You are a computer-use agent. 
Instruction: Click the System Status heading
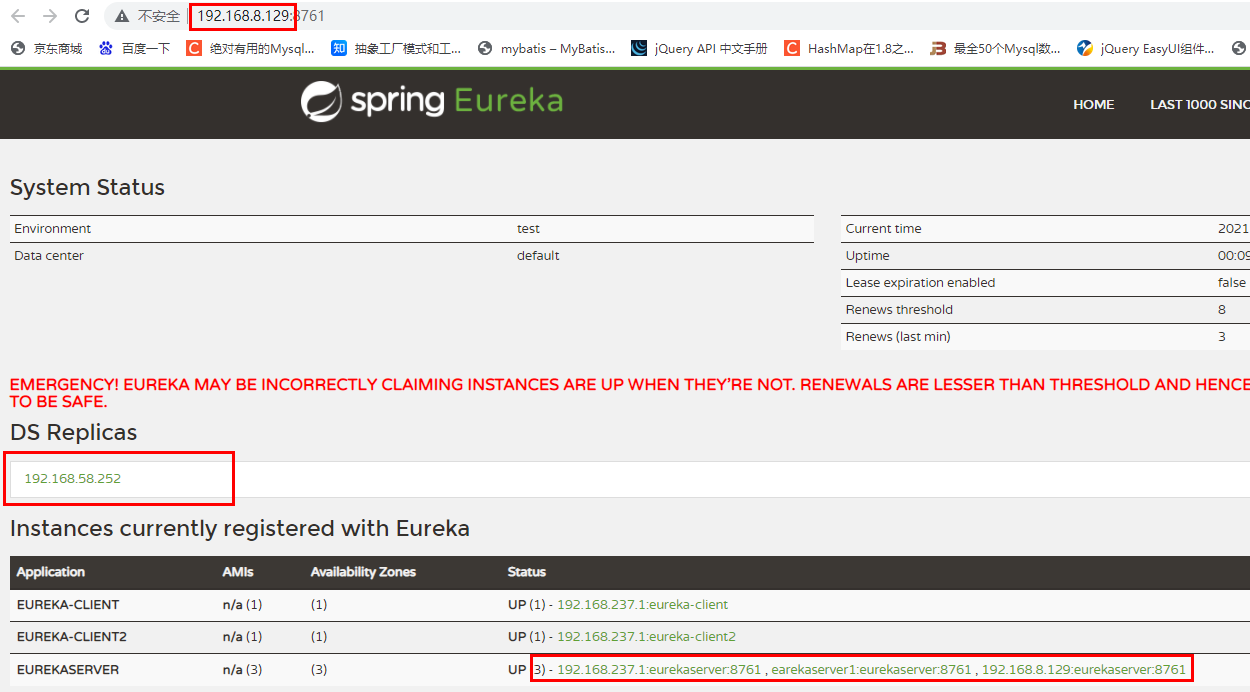click(x=87, y=188)
